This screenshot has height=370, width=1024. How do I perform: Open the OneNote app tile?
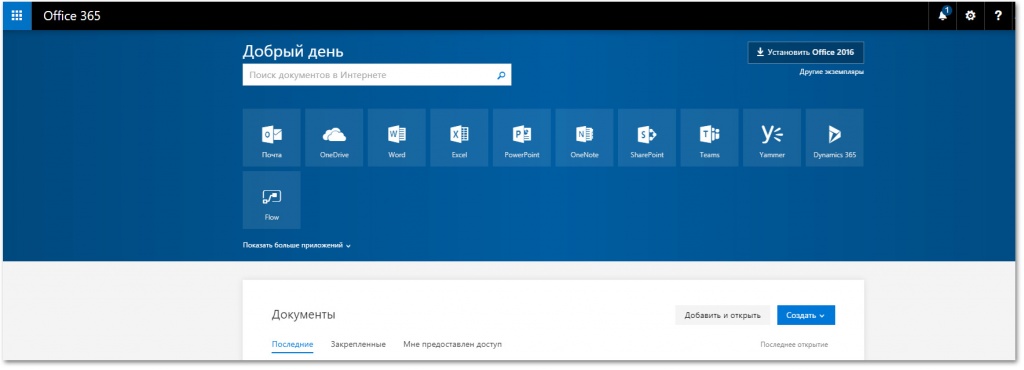point(584,138)
